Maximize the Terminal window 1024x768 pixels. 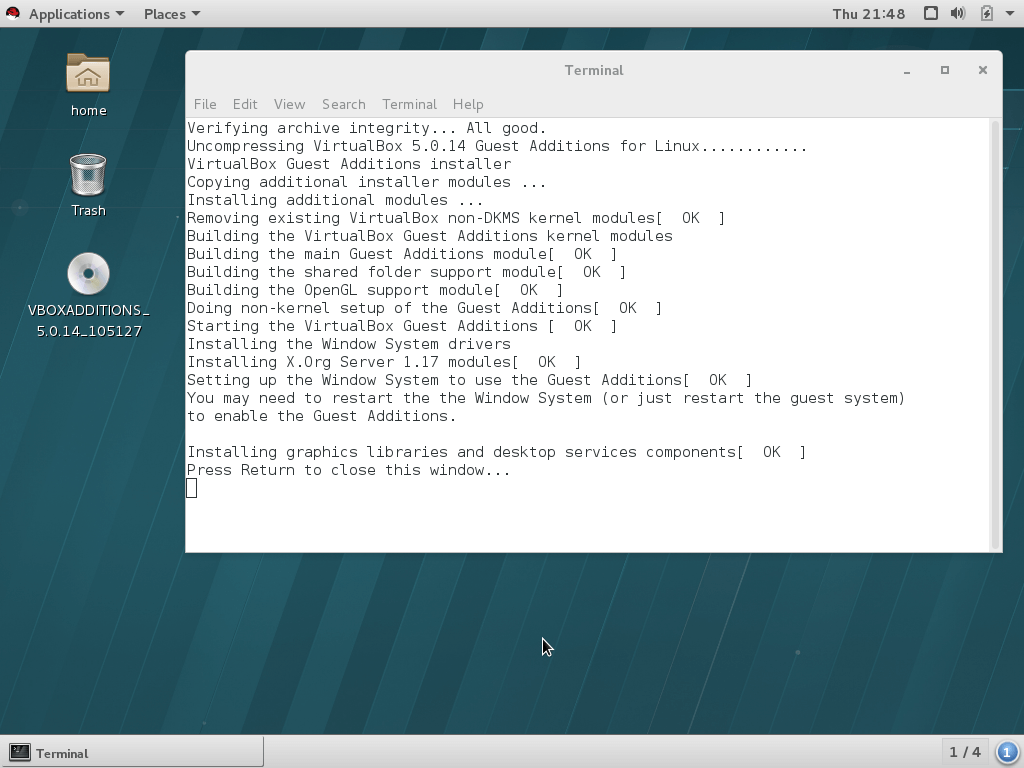(x=944, y=71)
